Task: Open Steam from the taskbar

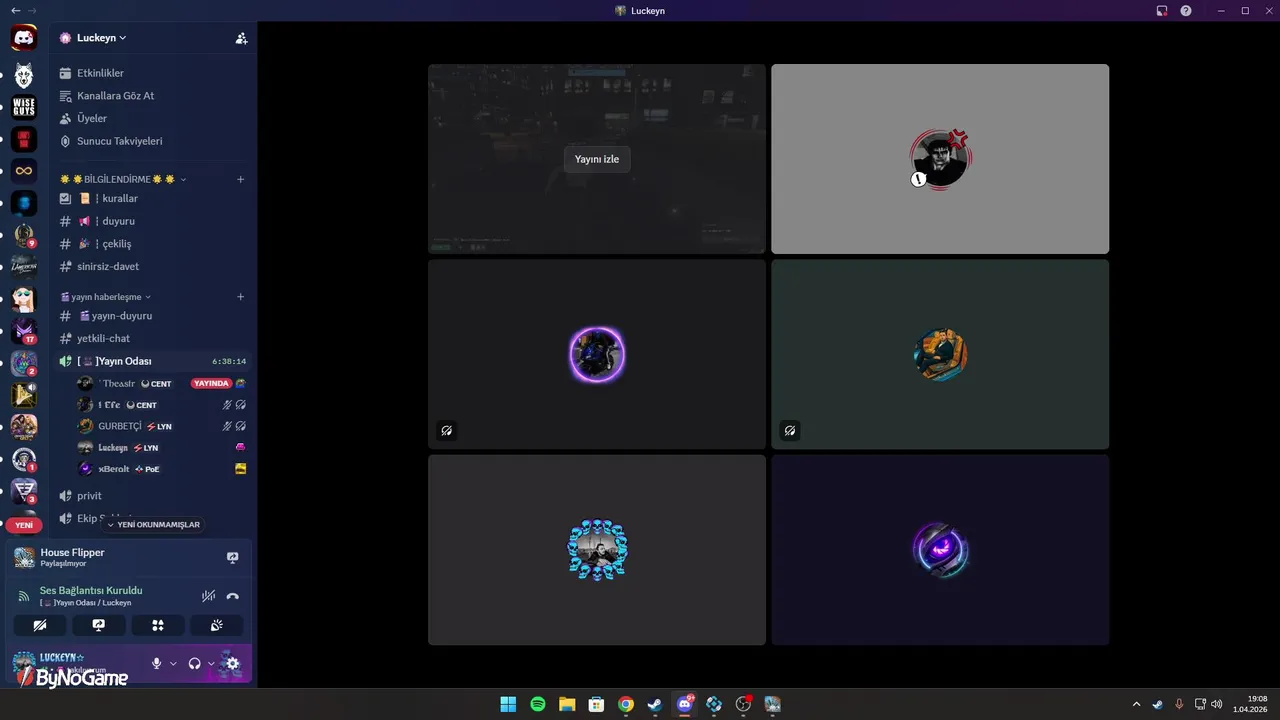Action: click(655, 704)
